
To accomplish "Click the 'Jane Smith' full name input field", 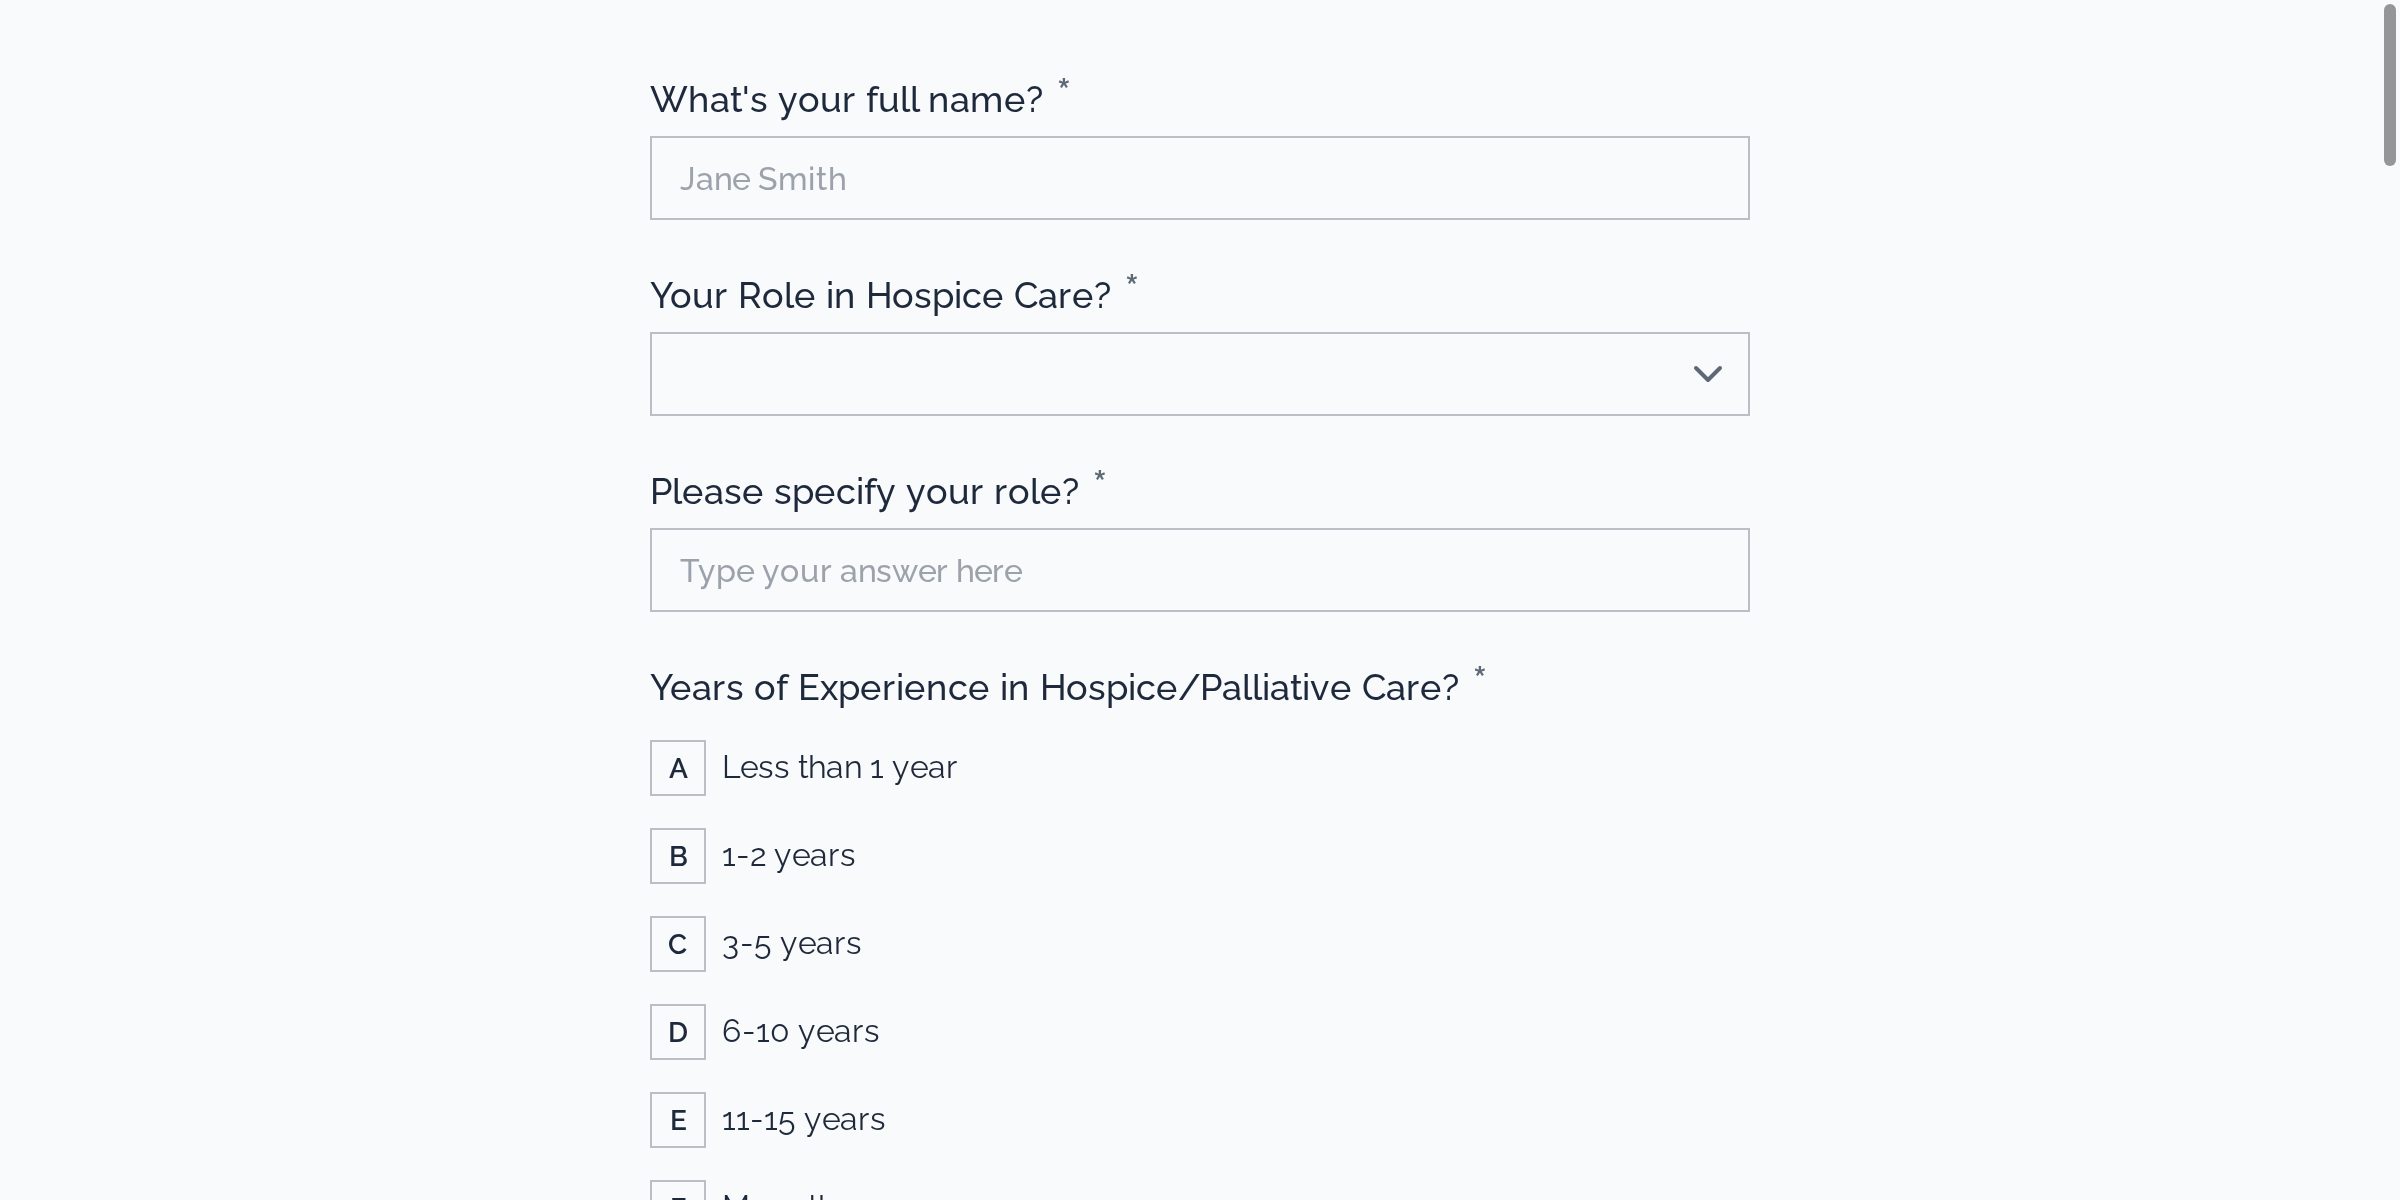I will (1199, 177).
